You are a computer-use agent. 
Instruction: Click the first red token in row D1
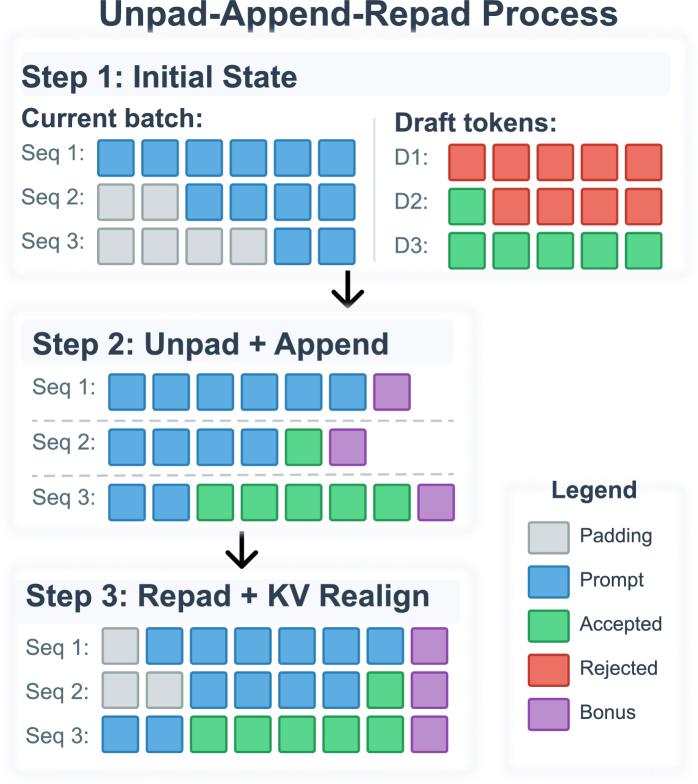467,162
